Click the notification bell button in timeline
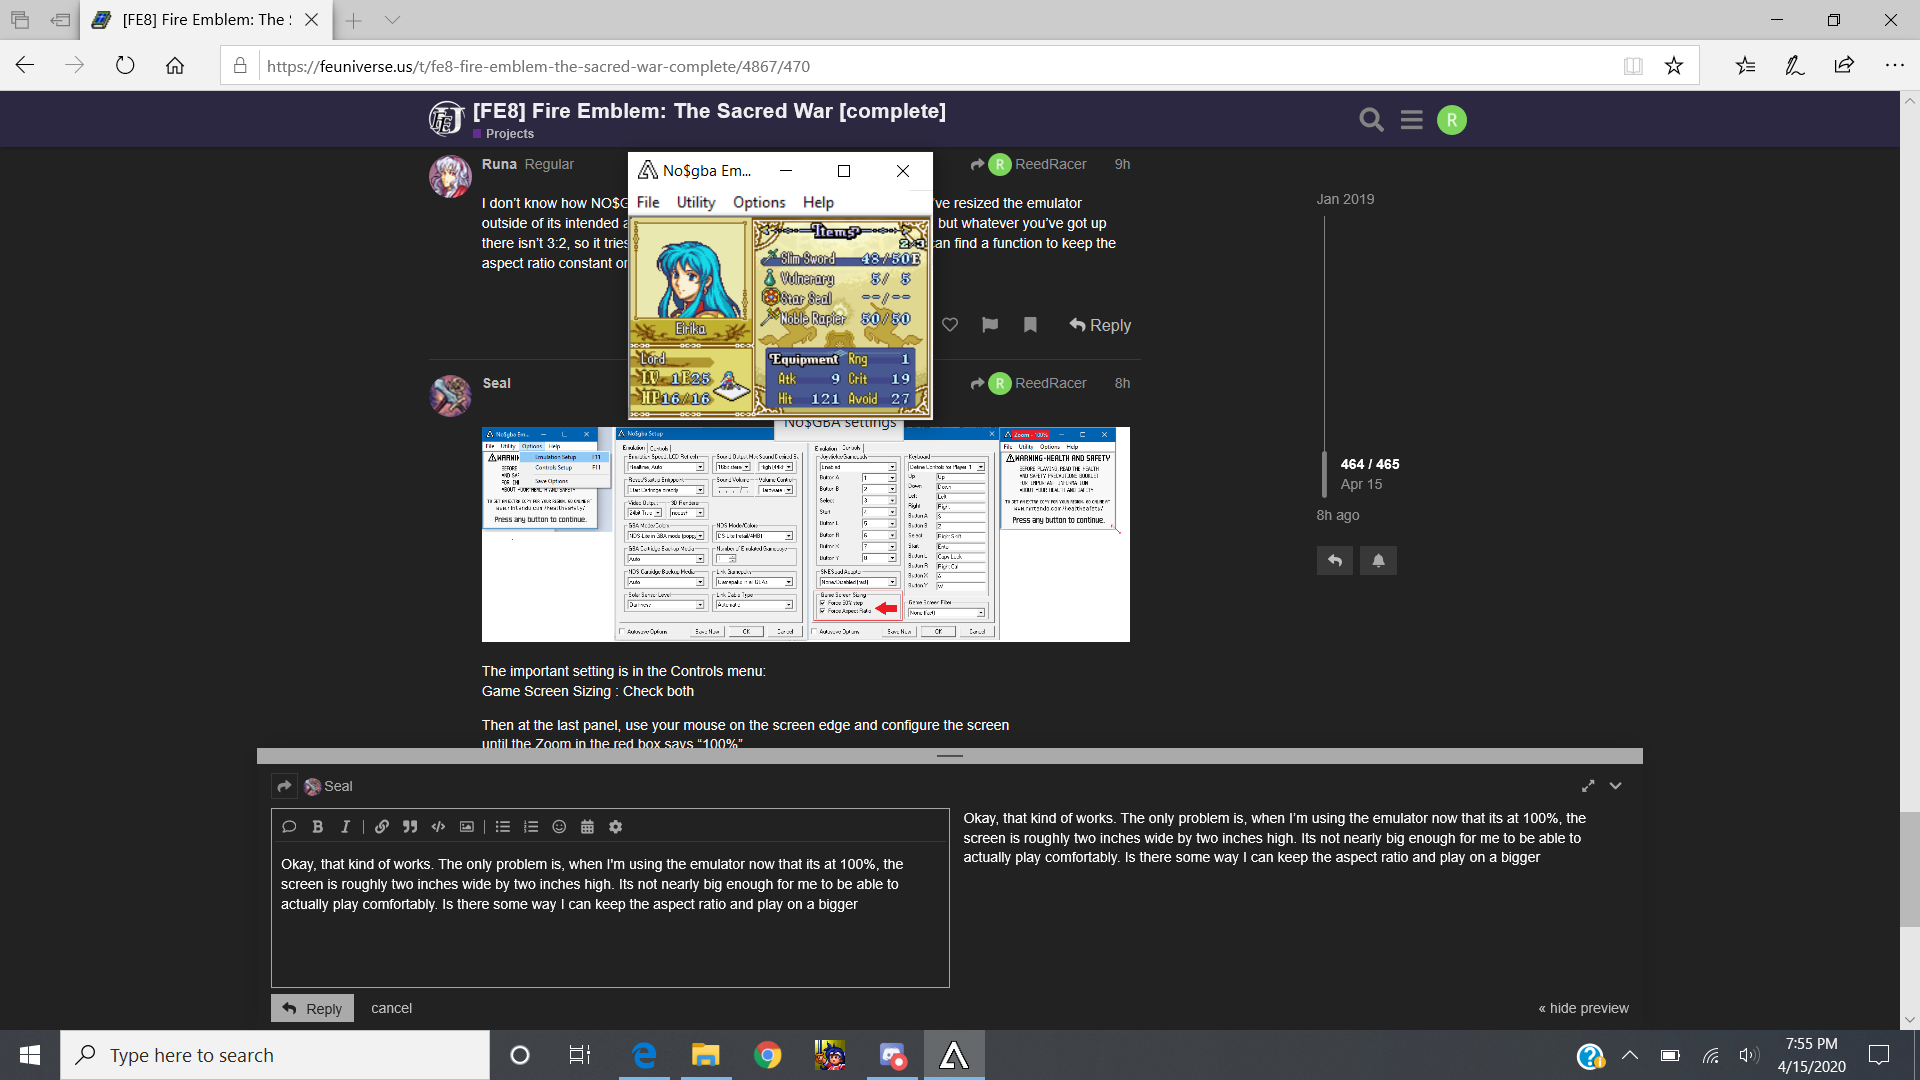This screenshot has width=1920, height=1080. [1378, 560]
